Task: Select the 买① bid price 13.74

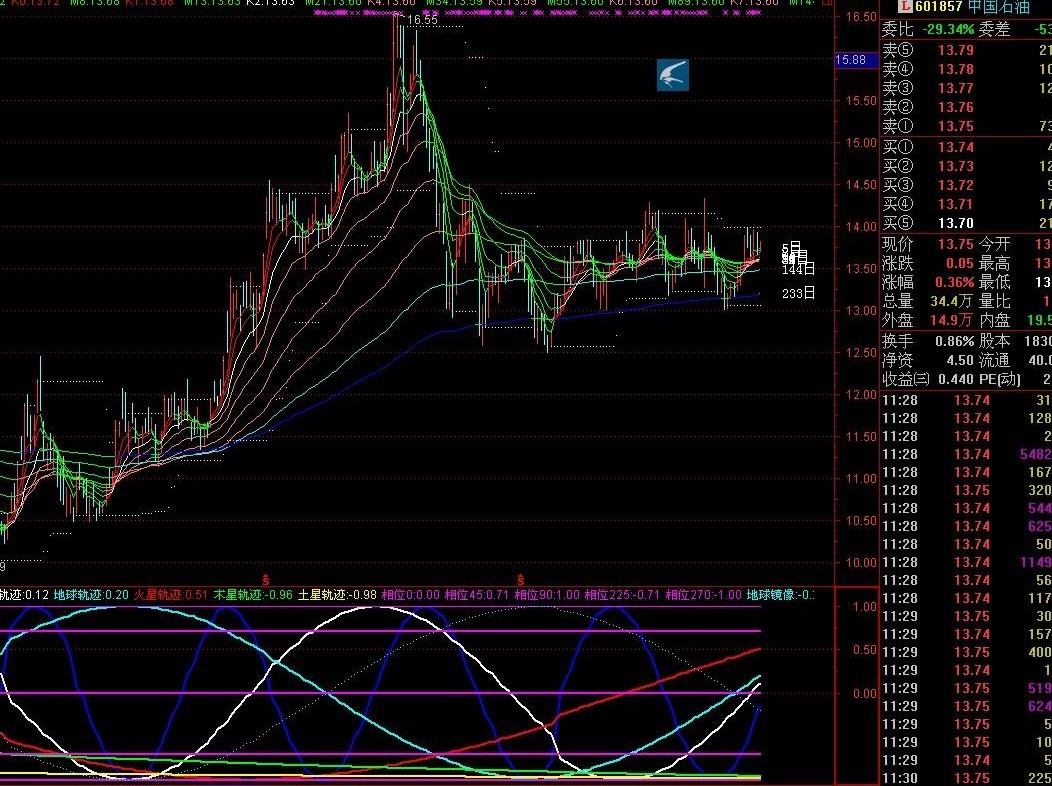Action: pyautogui.click(x=955, y=147)
